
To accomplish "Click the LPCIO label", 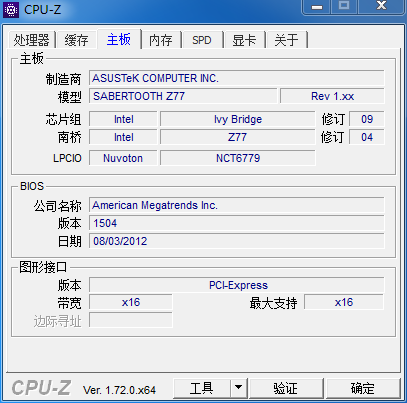I will pos(67,158).
